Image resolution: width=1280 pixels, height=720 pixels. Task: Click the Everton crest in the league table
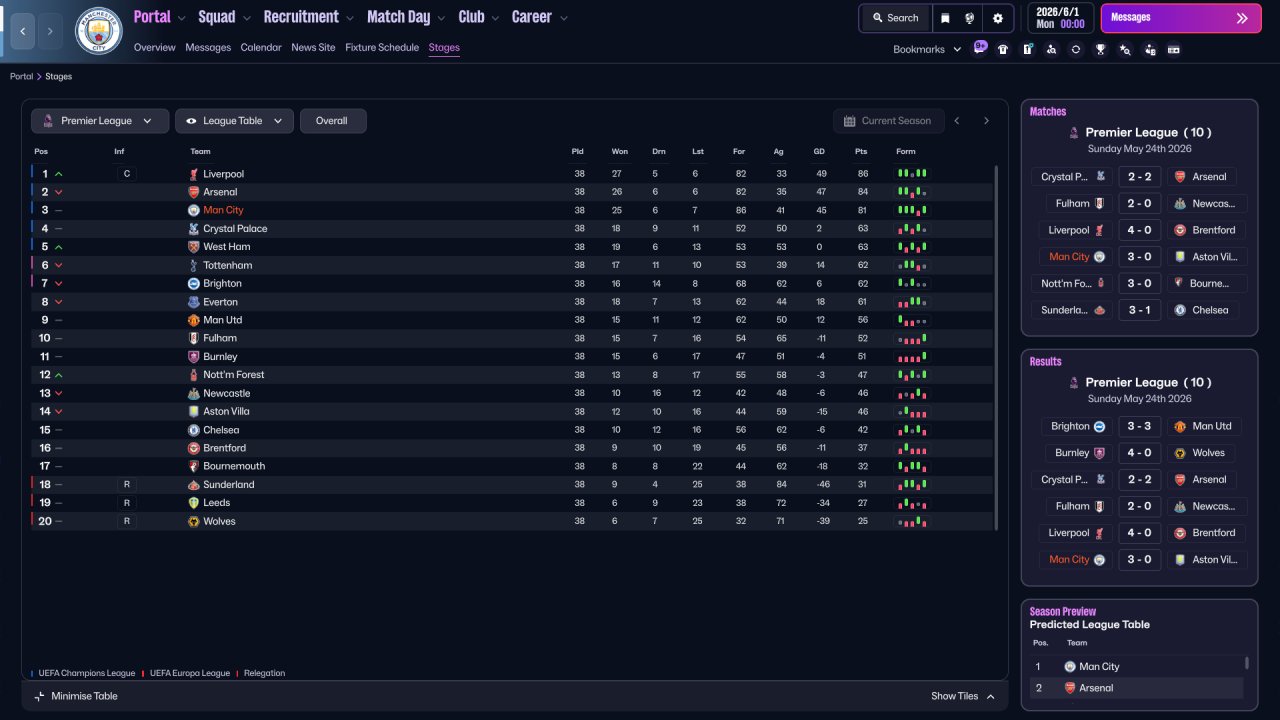[194, 302]
